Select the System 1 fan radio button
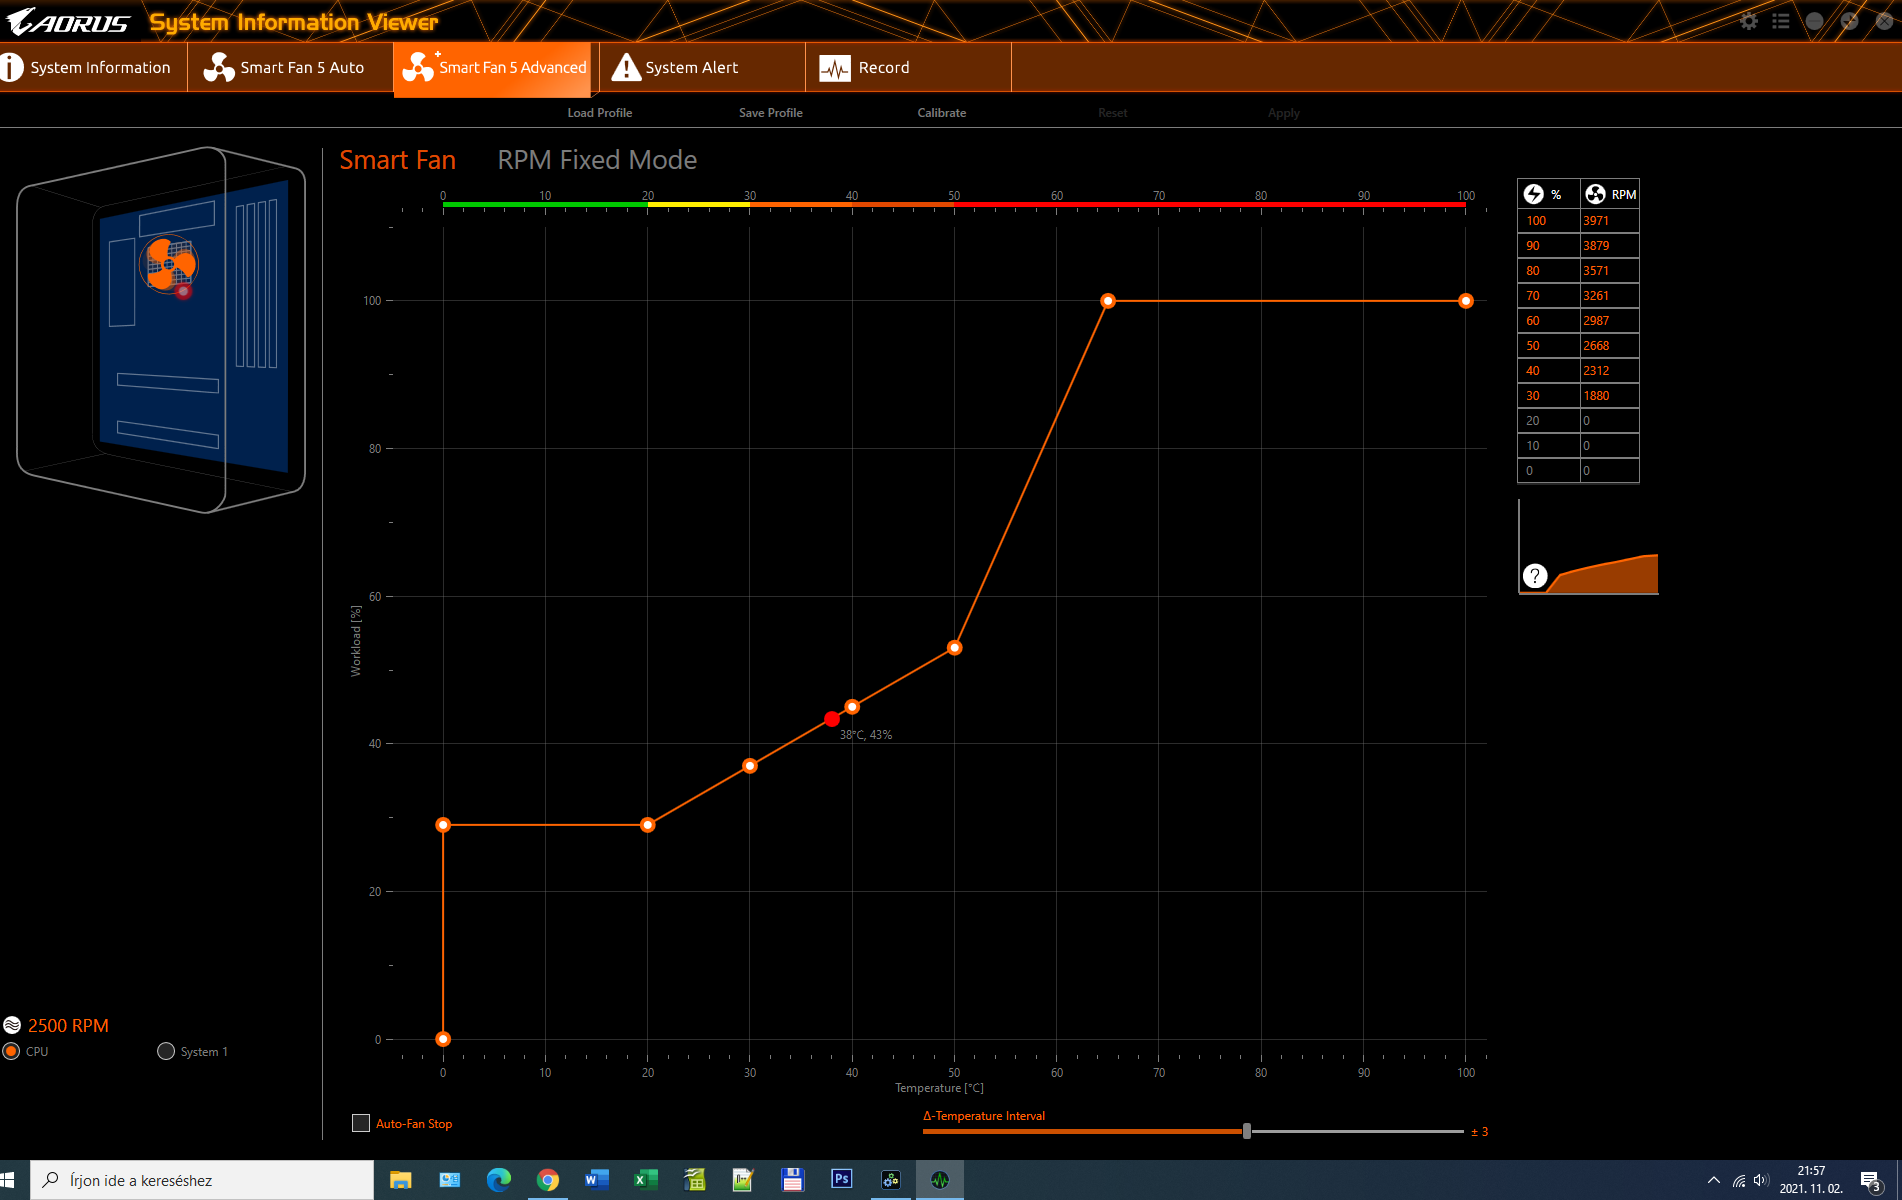The width and height of the screenshot is (1902, 1200). [166, 1051]
